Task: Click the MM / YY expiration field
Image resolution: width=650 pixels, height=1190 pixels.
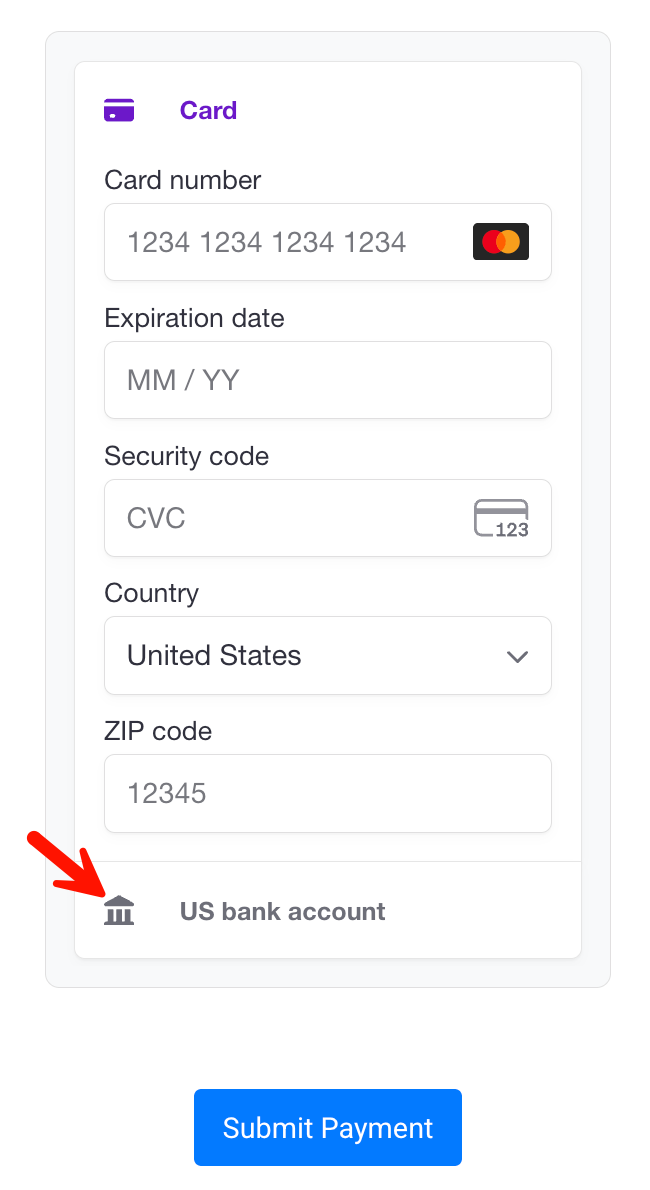Action: (x=327, y=380)
